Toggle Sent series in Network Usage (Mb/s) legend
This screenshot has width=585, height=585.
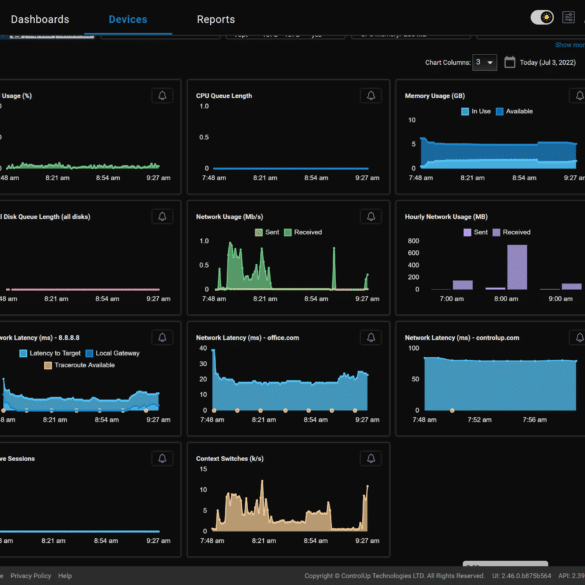pos(267,232)
